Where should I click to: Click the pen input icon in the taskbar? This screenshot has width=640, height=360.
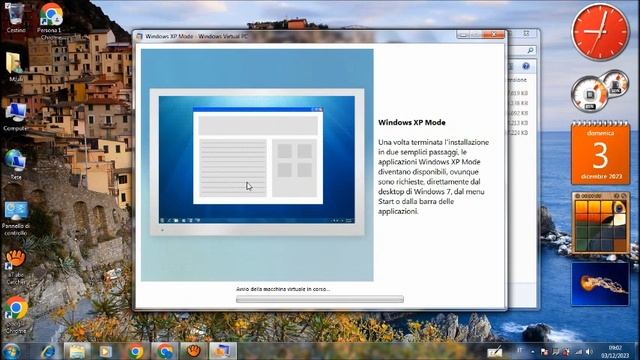pos(495,352)
